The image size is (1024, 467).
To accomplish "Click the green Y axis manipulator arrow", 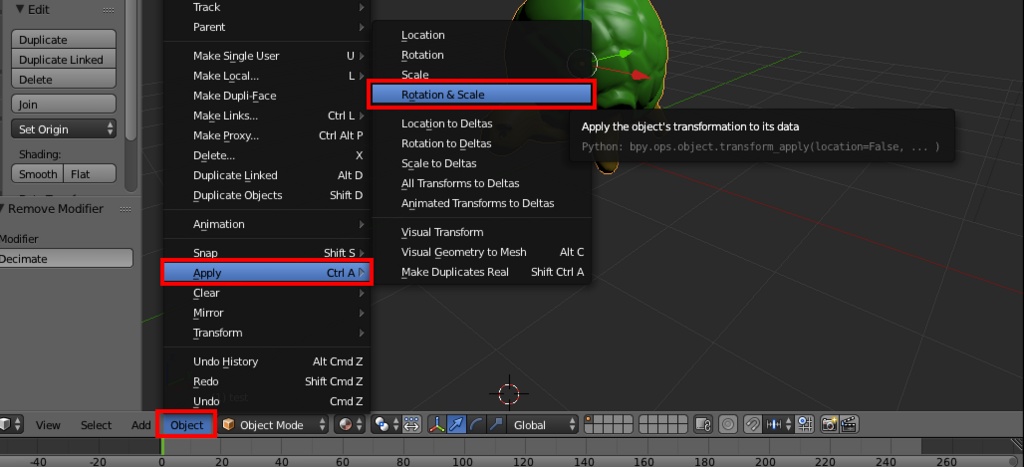I will [x=624, y=54].
